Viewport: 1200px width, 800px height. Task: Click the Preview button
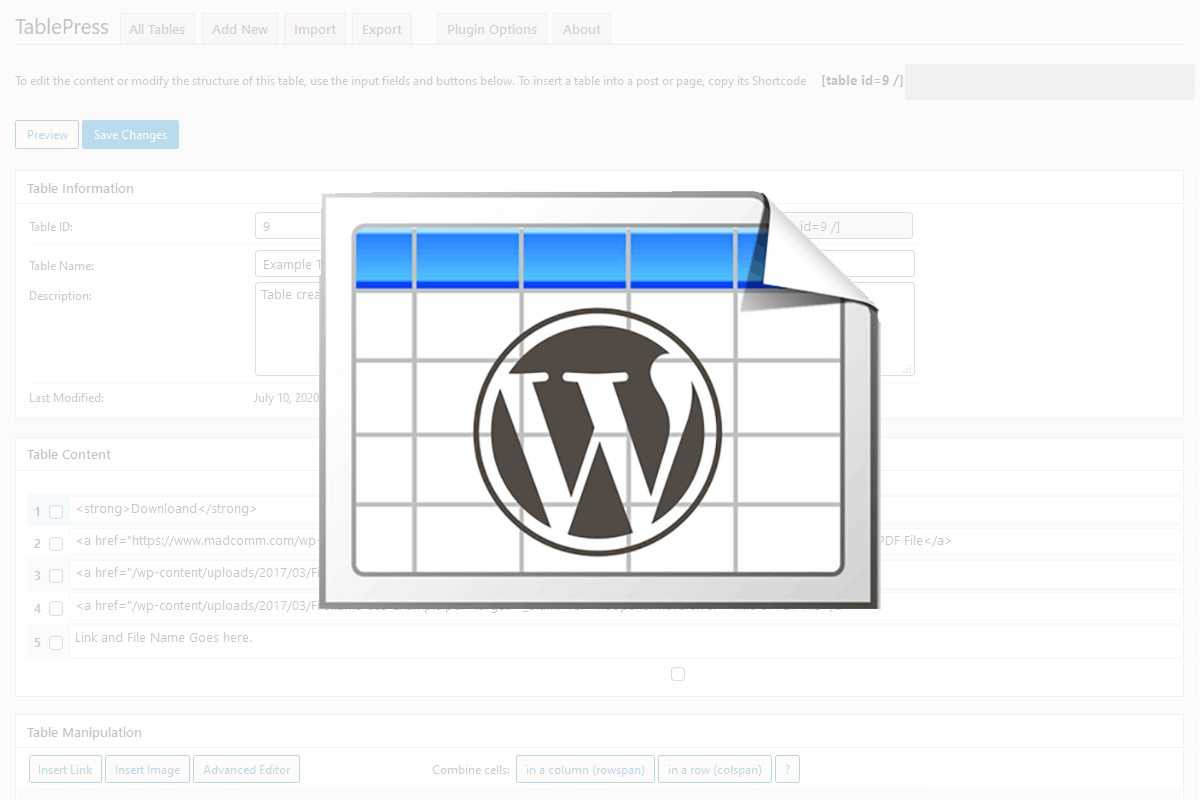pos(47,135)
